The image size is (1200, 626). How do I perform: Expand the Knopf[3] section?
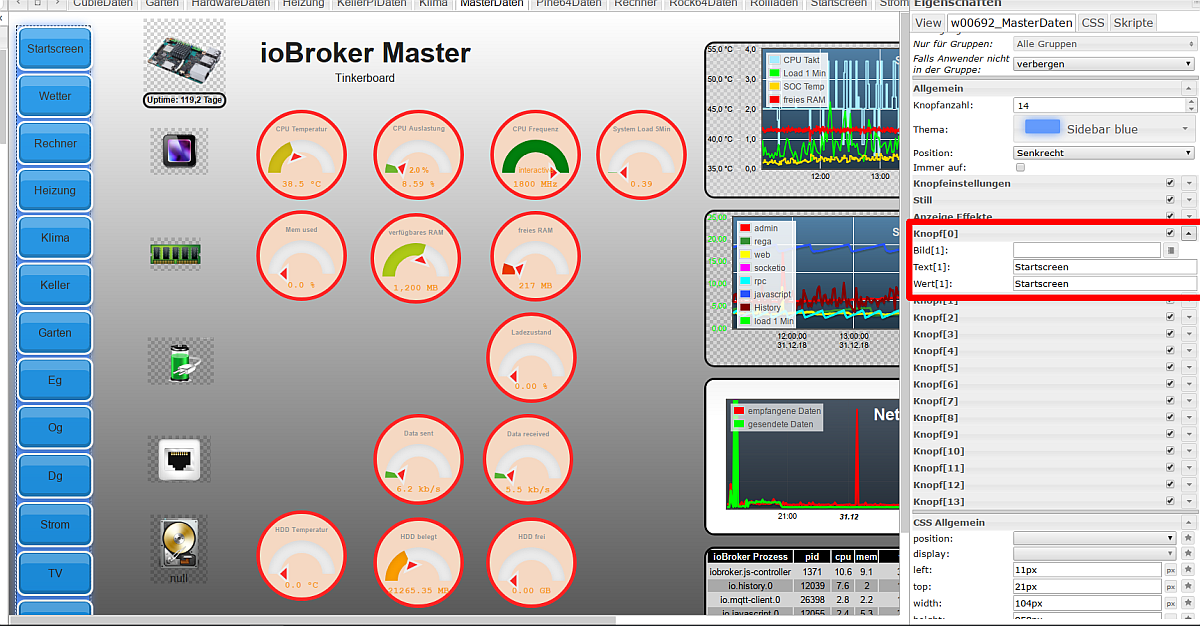[1189, 334]
